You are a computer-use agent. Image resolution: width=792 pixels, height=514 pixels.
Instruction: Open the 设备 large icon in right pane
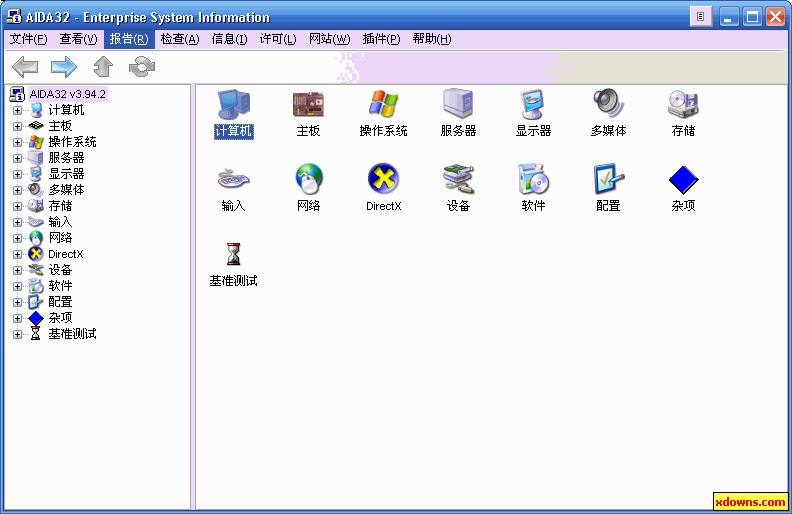[x=458, y=179]
